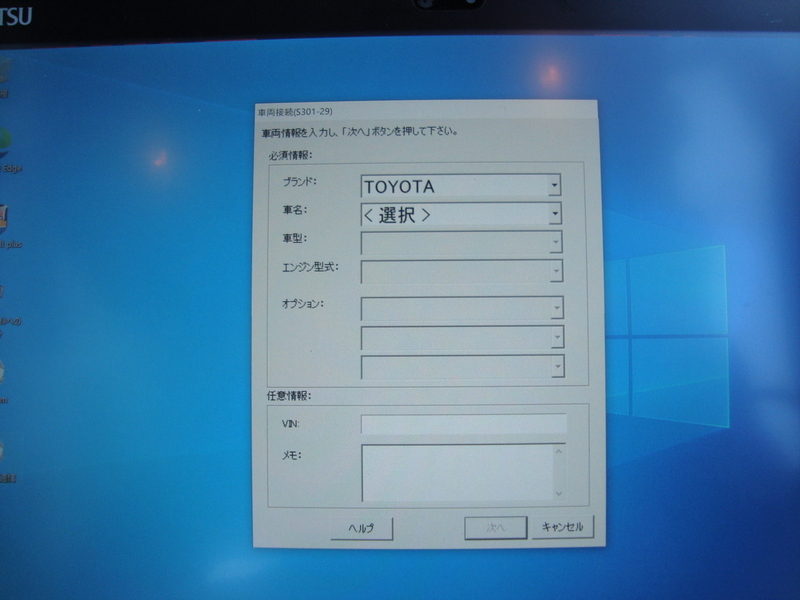The image size is (800, 600).
Task: Click inside the メモ text area
Action: click(458, 473)
